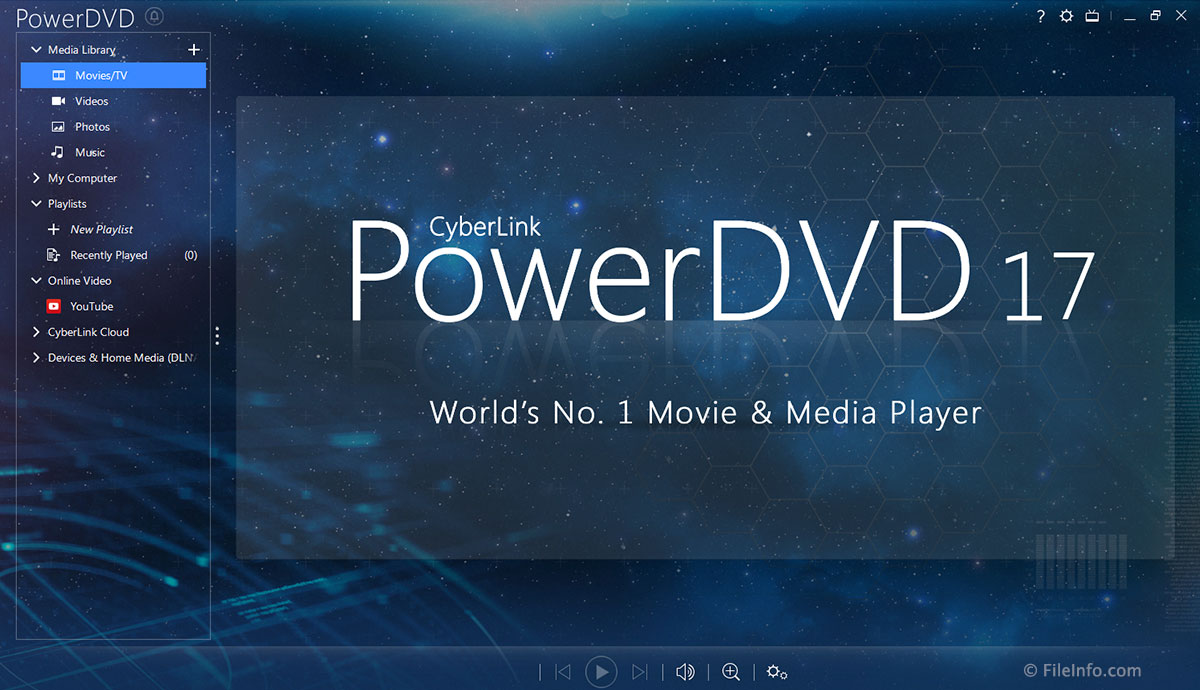
Task: Select Movies/TV in Media Library
Action: coord(113,75)
